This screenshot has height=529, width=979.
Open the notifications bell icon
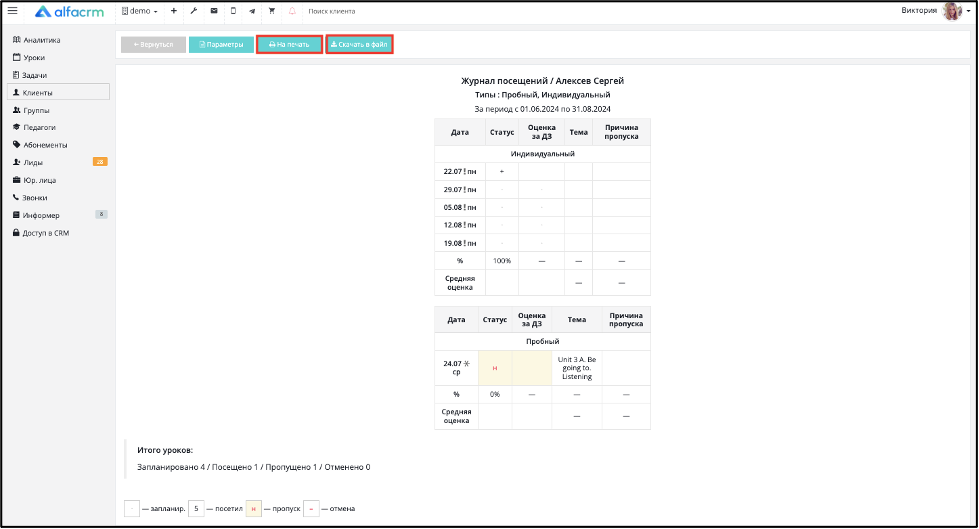click(x=292, y=11)
